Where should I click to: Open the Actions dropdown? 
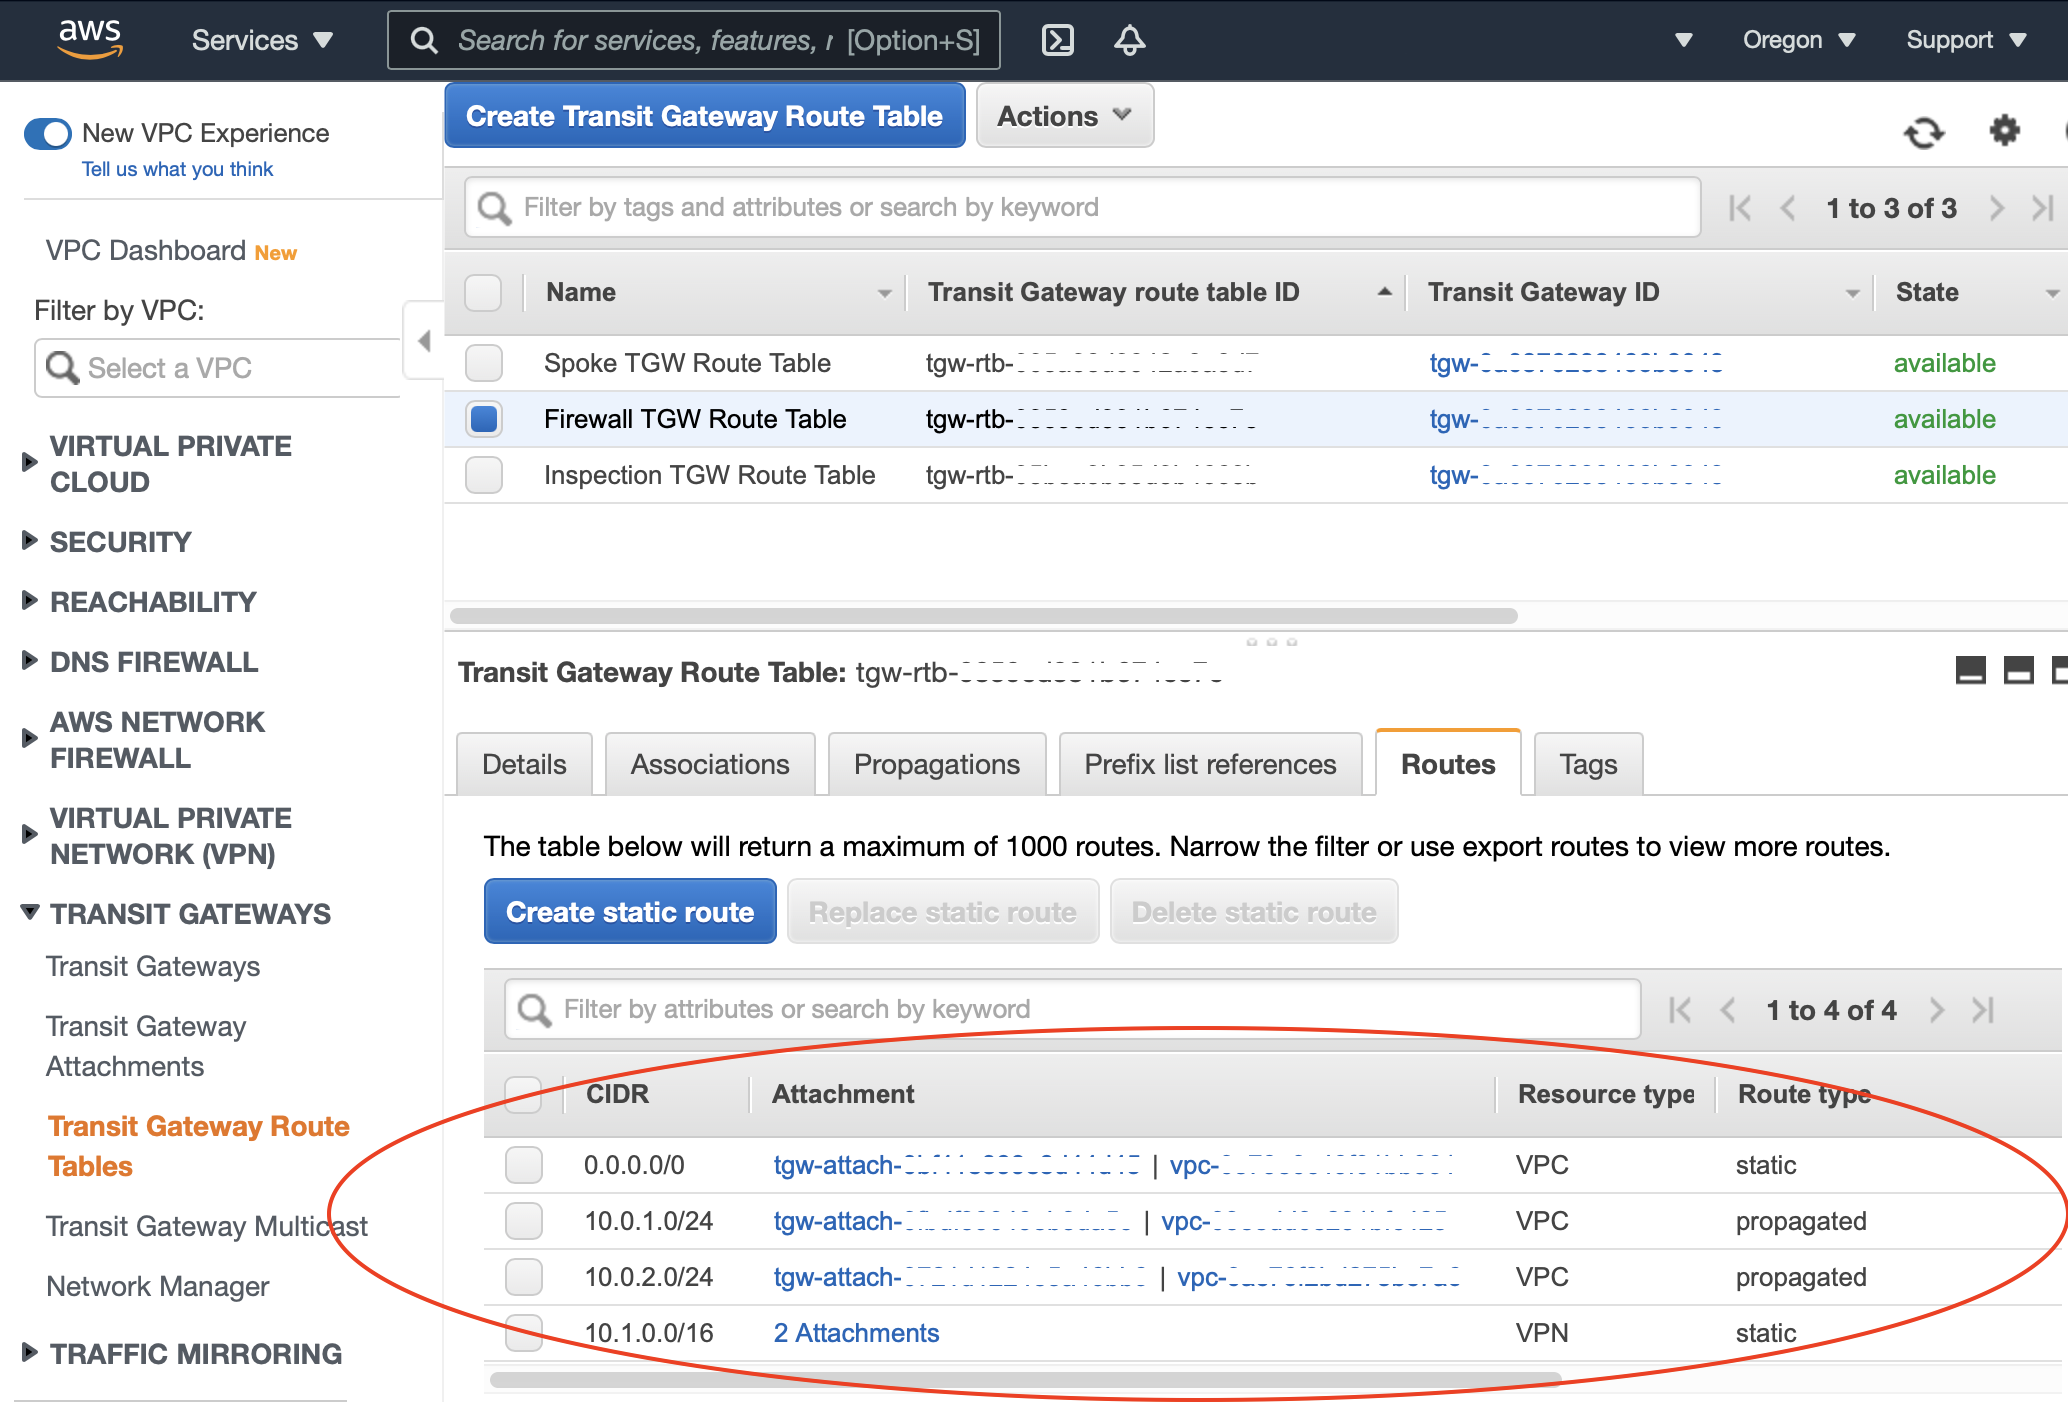(x=1064, y=116)
